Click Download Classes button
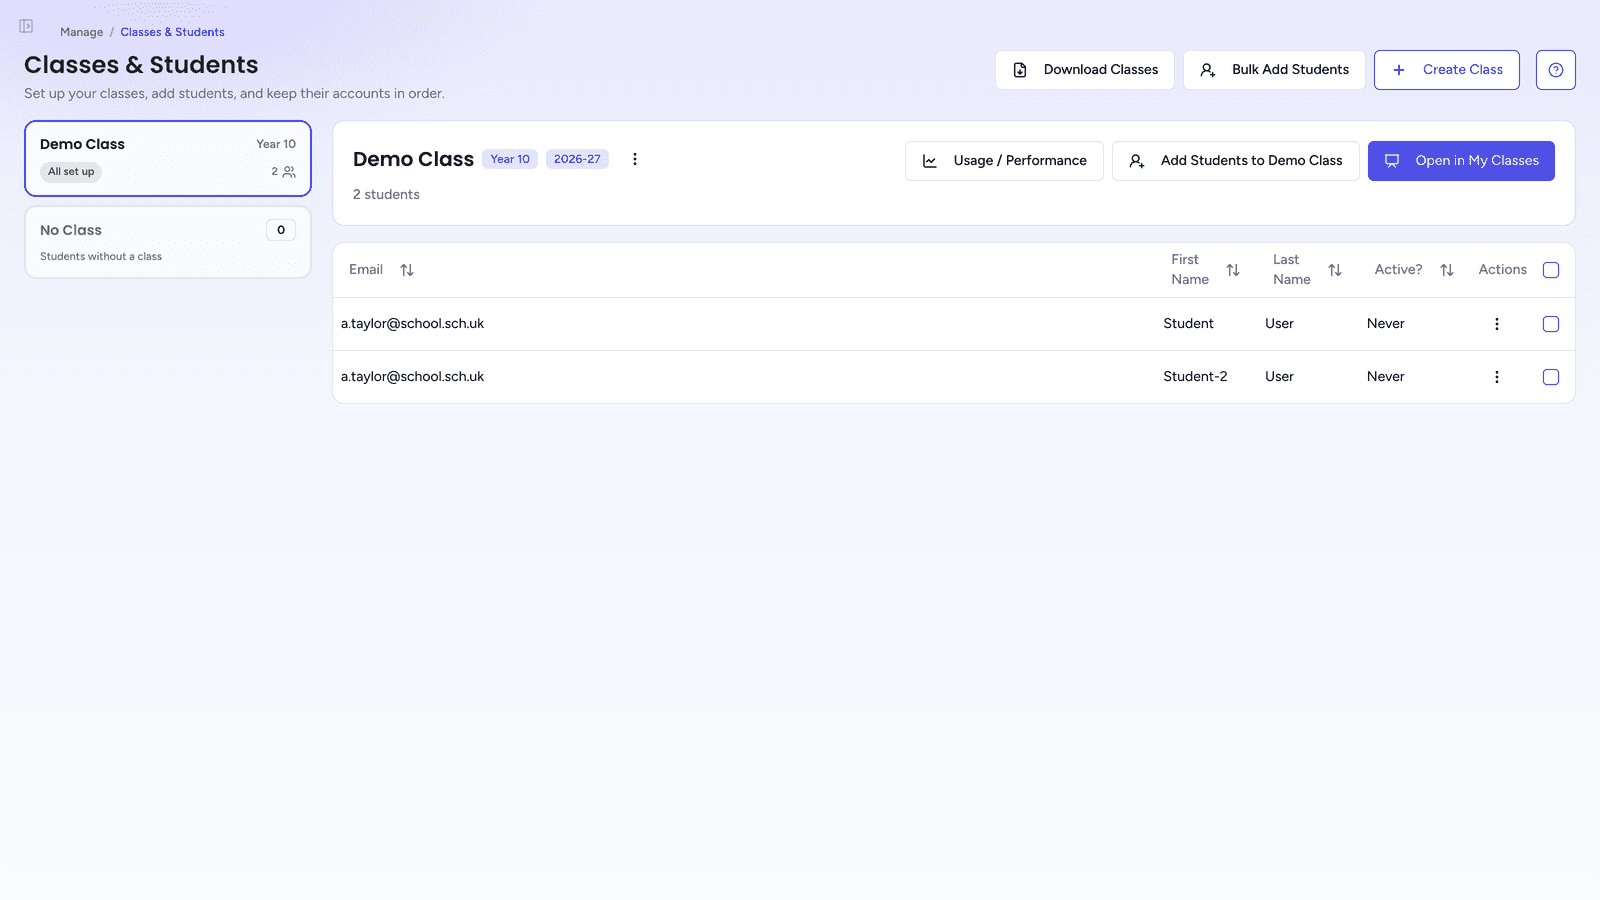Screen dimensions: 1600x900 [1084, 70]
